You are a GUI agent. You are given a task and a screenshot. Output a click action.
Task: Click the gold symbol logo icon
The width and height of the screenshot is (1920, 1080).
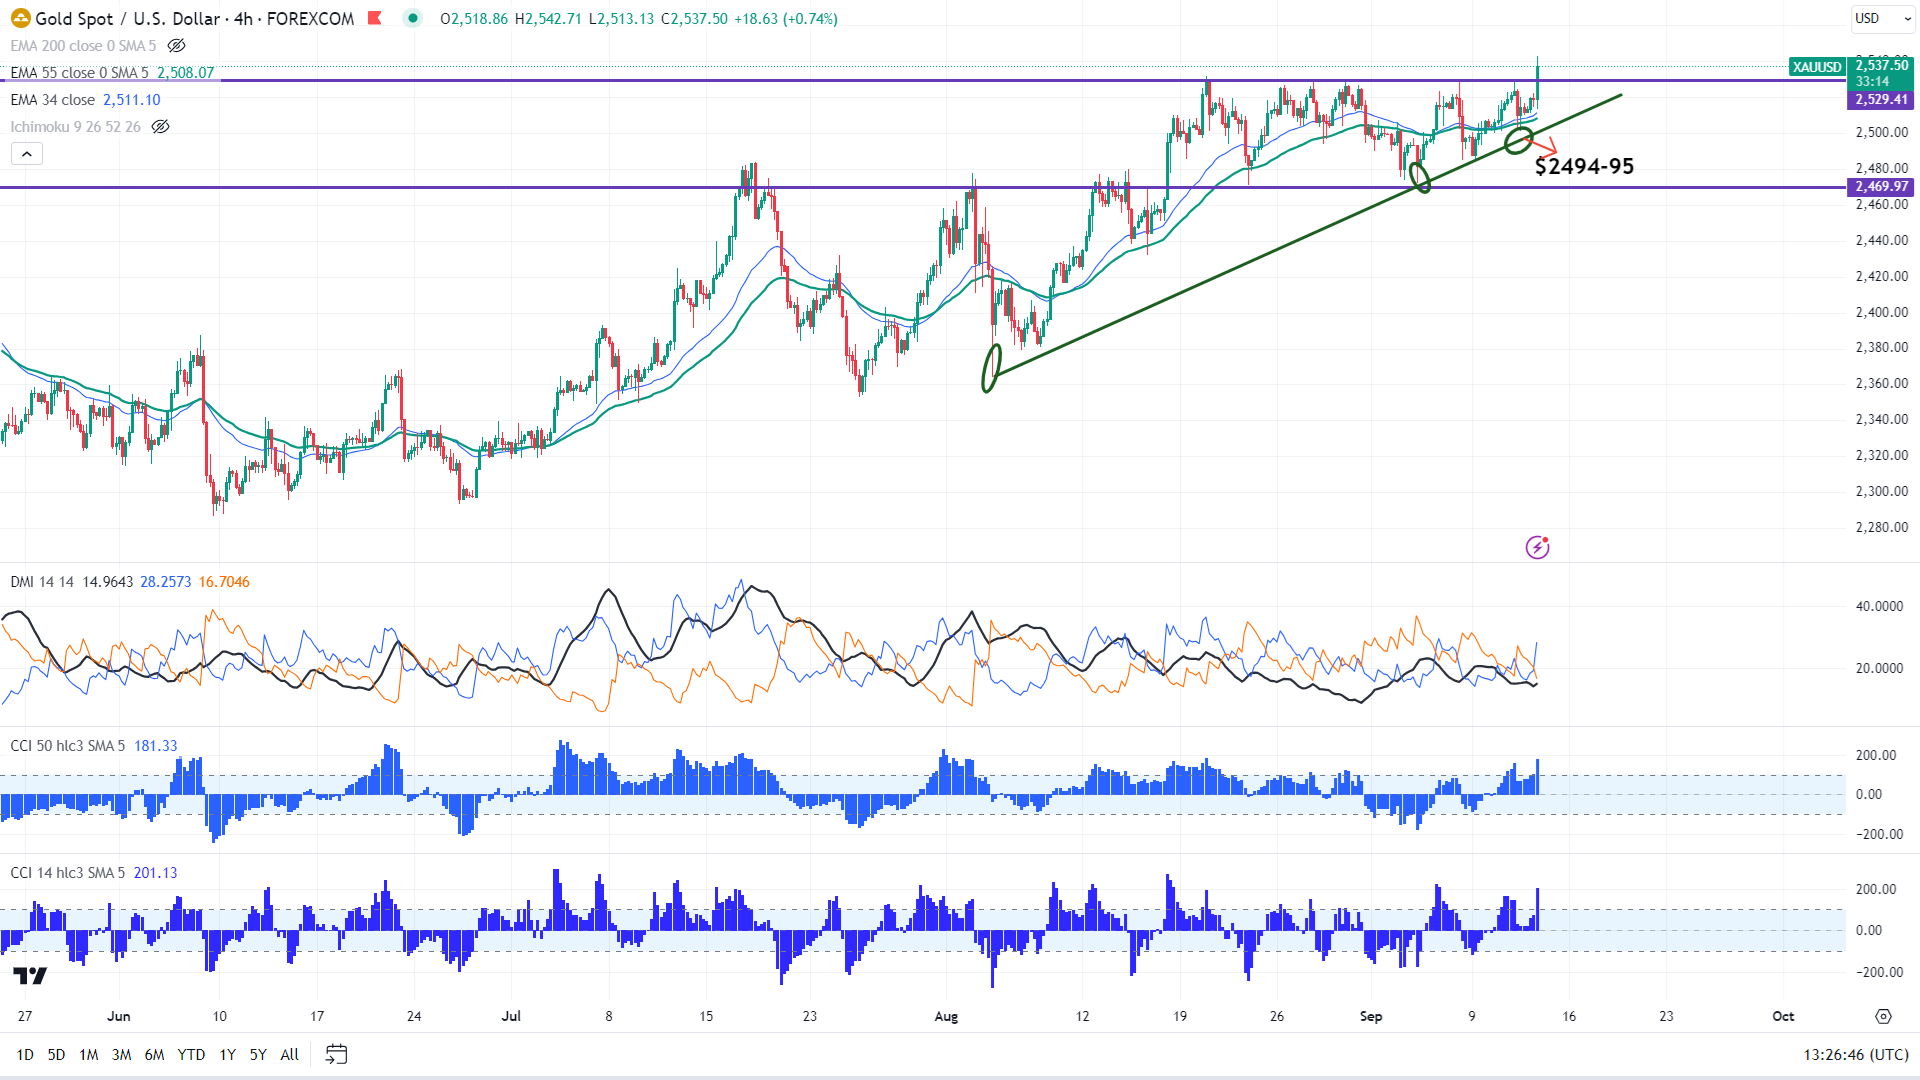pyautogui.click(x=20, y=19)
